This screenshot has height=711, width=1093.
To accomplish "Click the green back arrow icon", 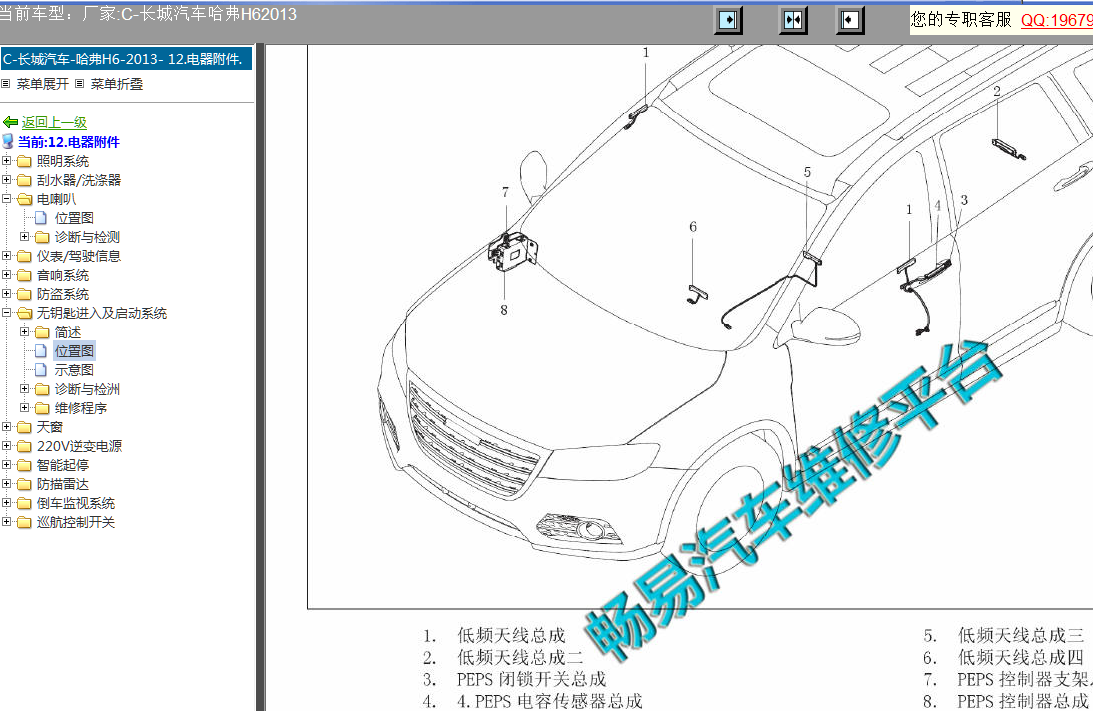I will (10, 123).
